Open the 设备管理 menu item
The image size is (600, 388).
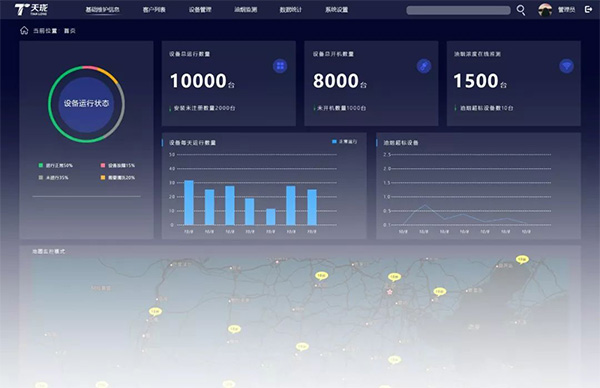coord(200,10)
